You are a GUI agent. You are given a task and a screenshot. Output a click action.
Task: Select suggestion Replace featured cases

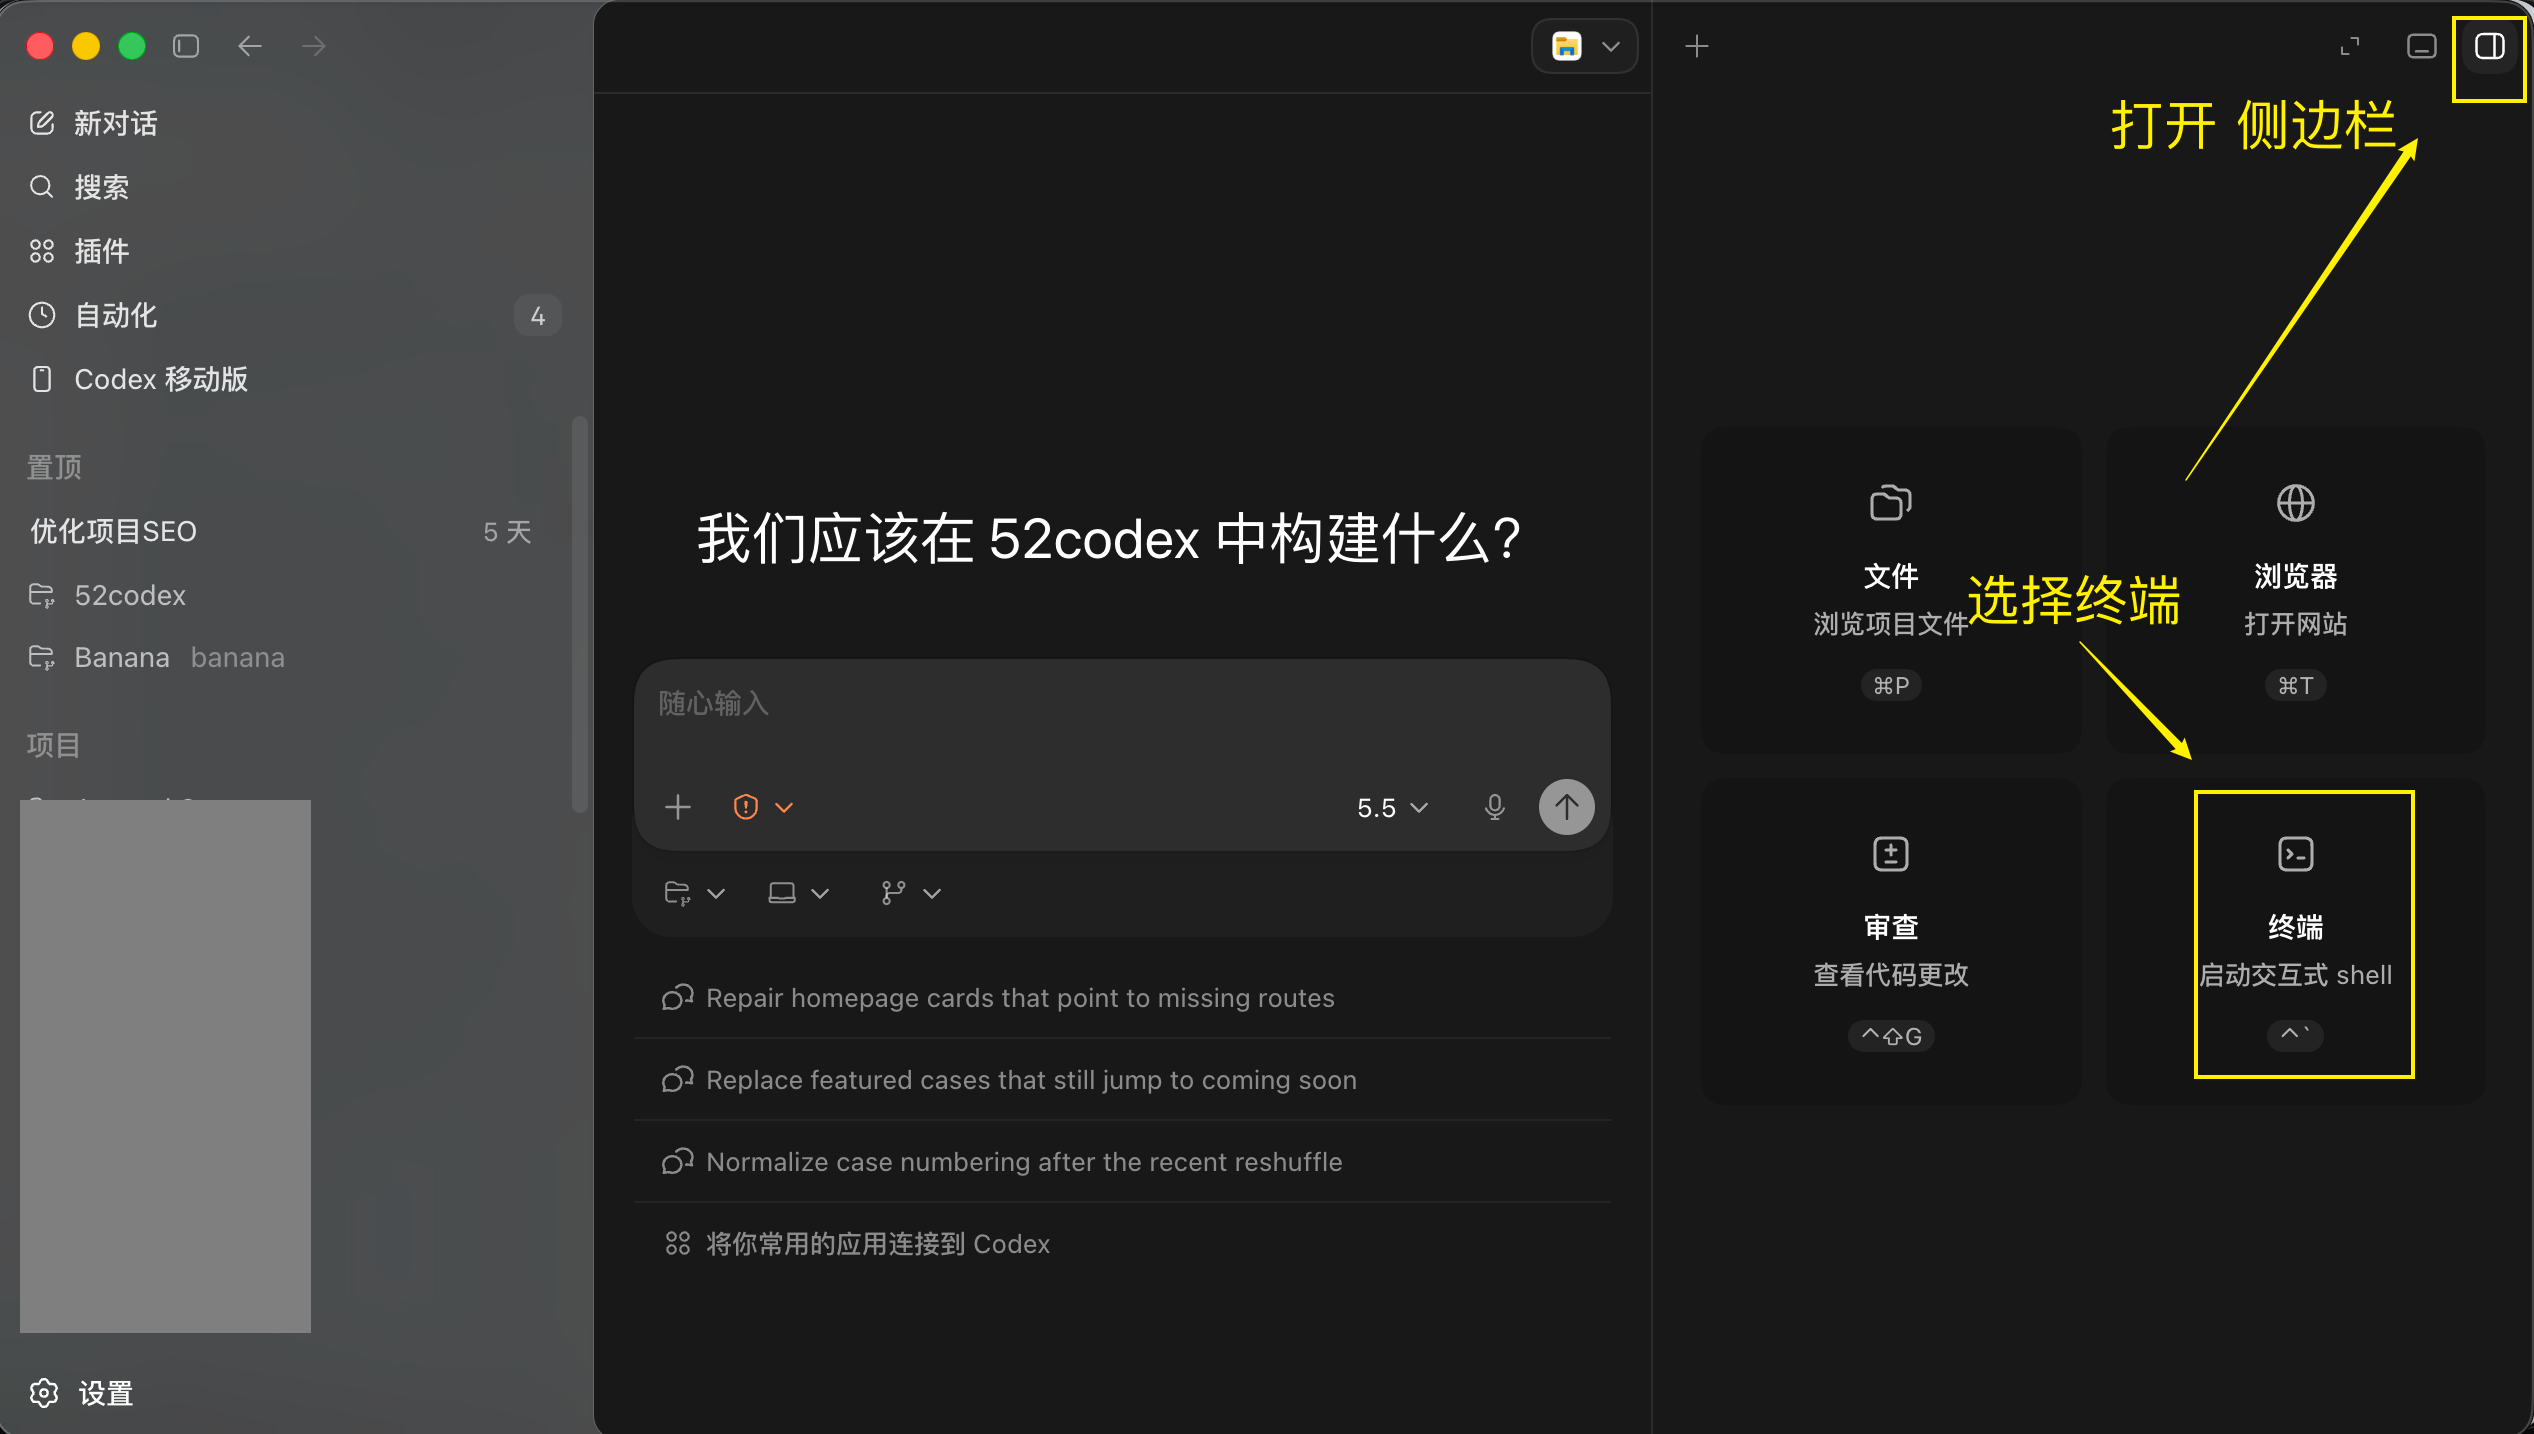pos(1122,1080)
